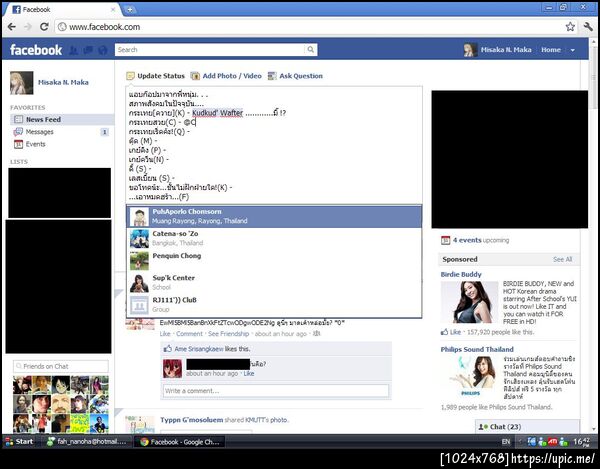Choose RJ111')) CluB group suggestion
The height and width of the screenshot is (469, 600).
274,305
